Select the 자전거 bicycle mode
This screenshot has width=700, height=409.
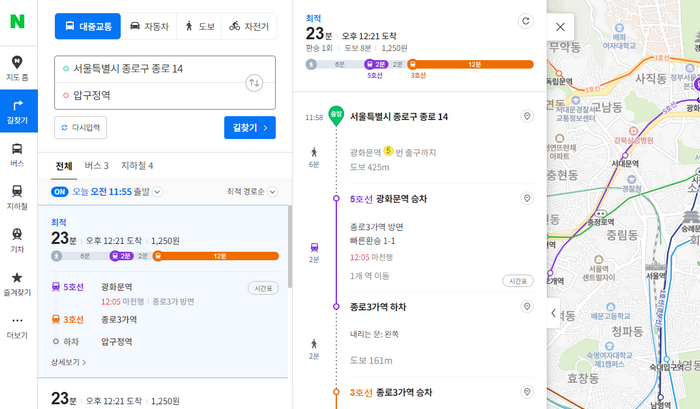[x=249, y=26]
